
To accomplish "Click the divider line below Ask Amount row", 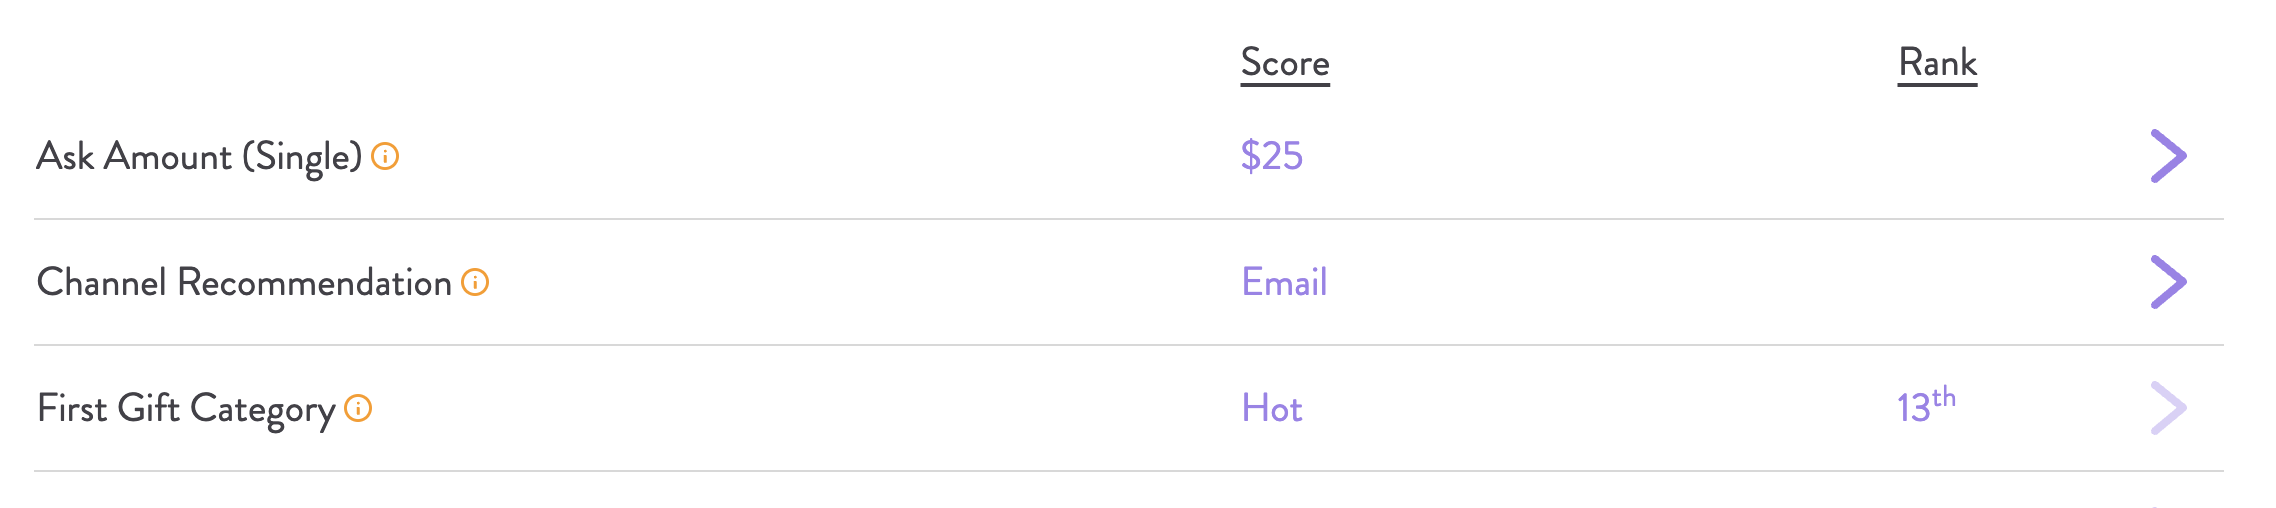I will (1128, 219).
